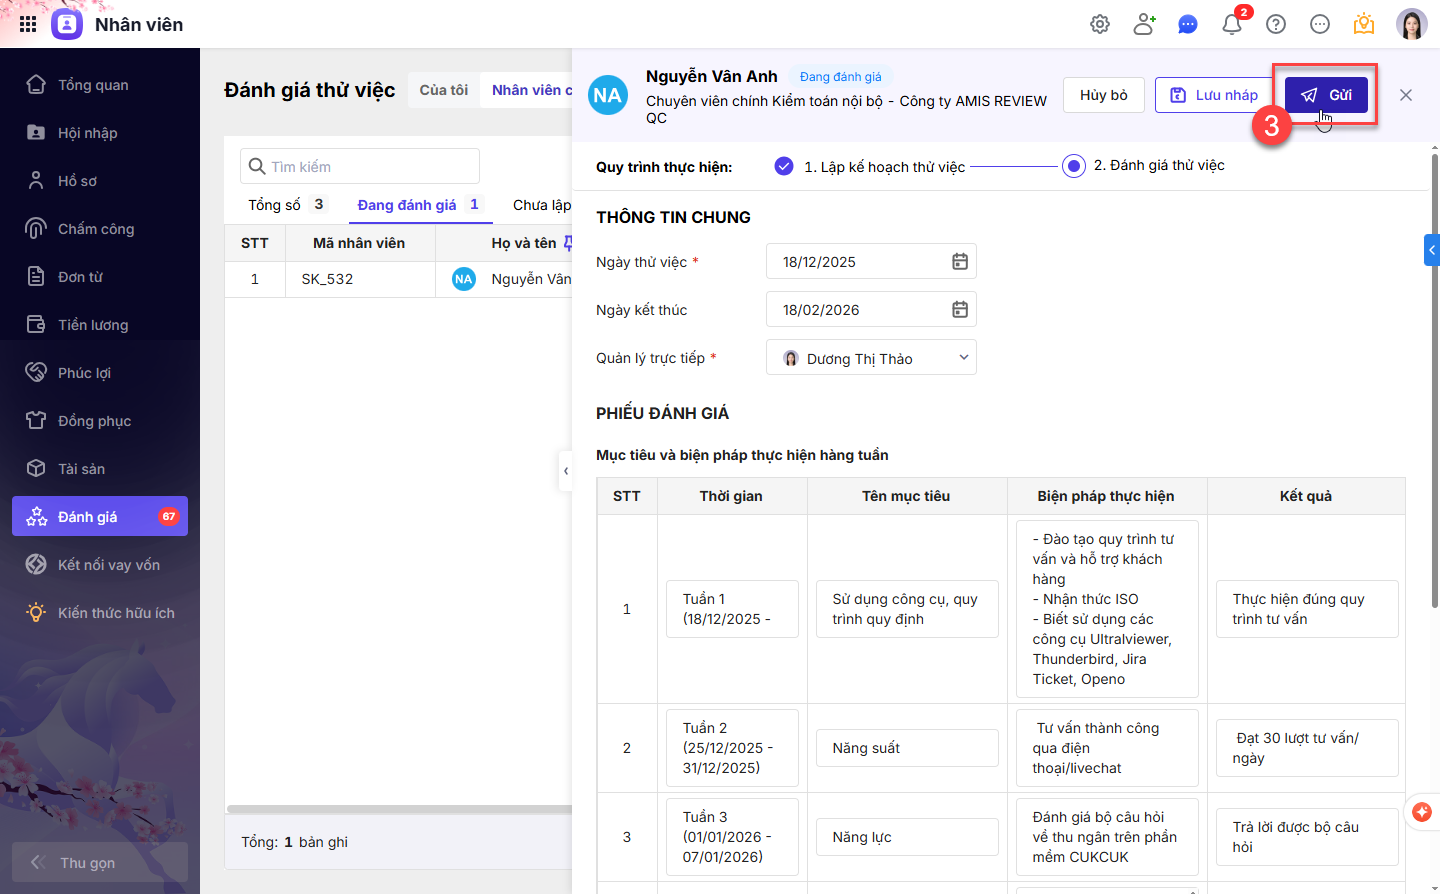Click the Gửi send button
Screen dimensions: 1440x894
(1326, 95)
